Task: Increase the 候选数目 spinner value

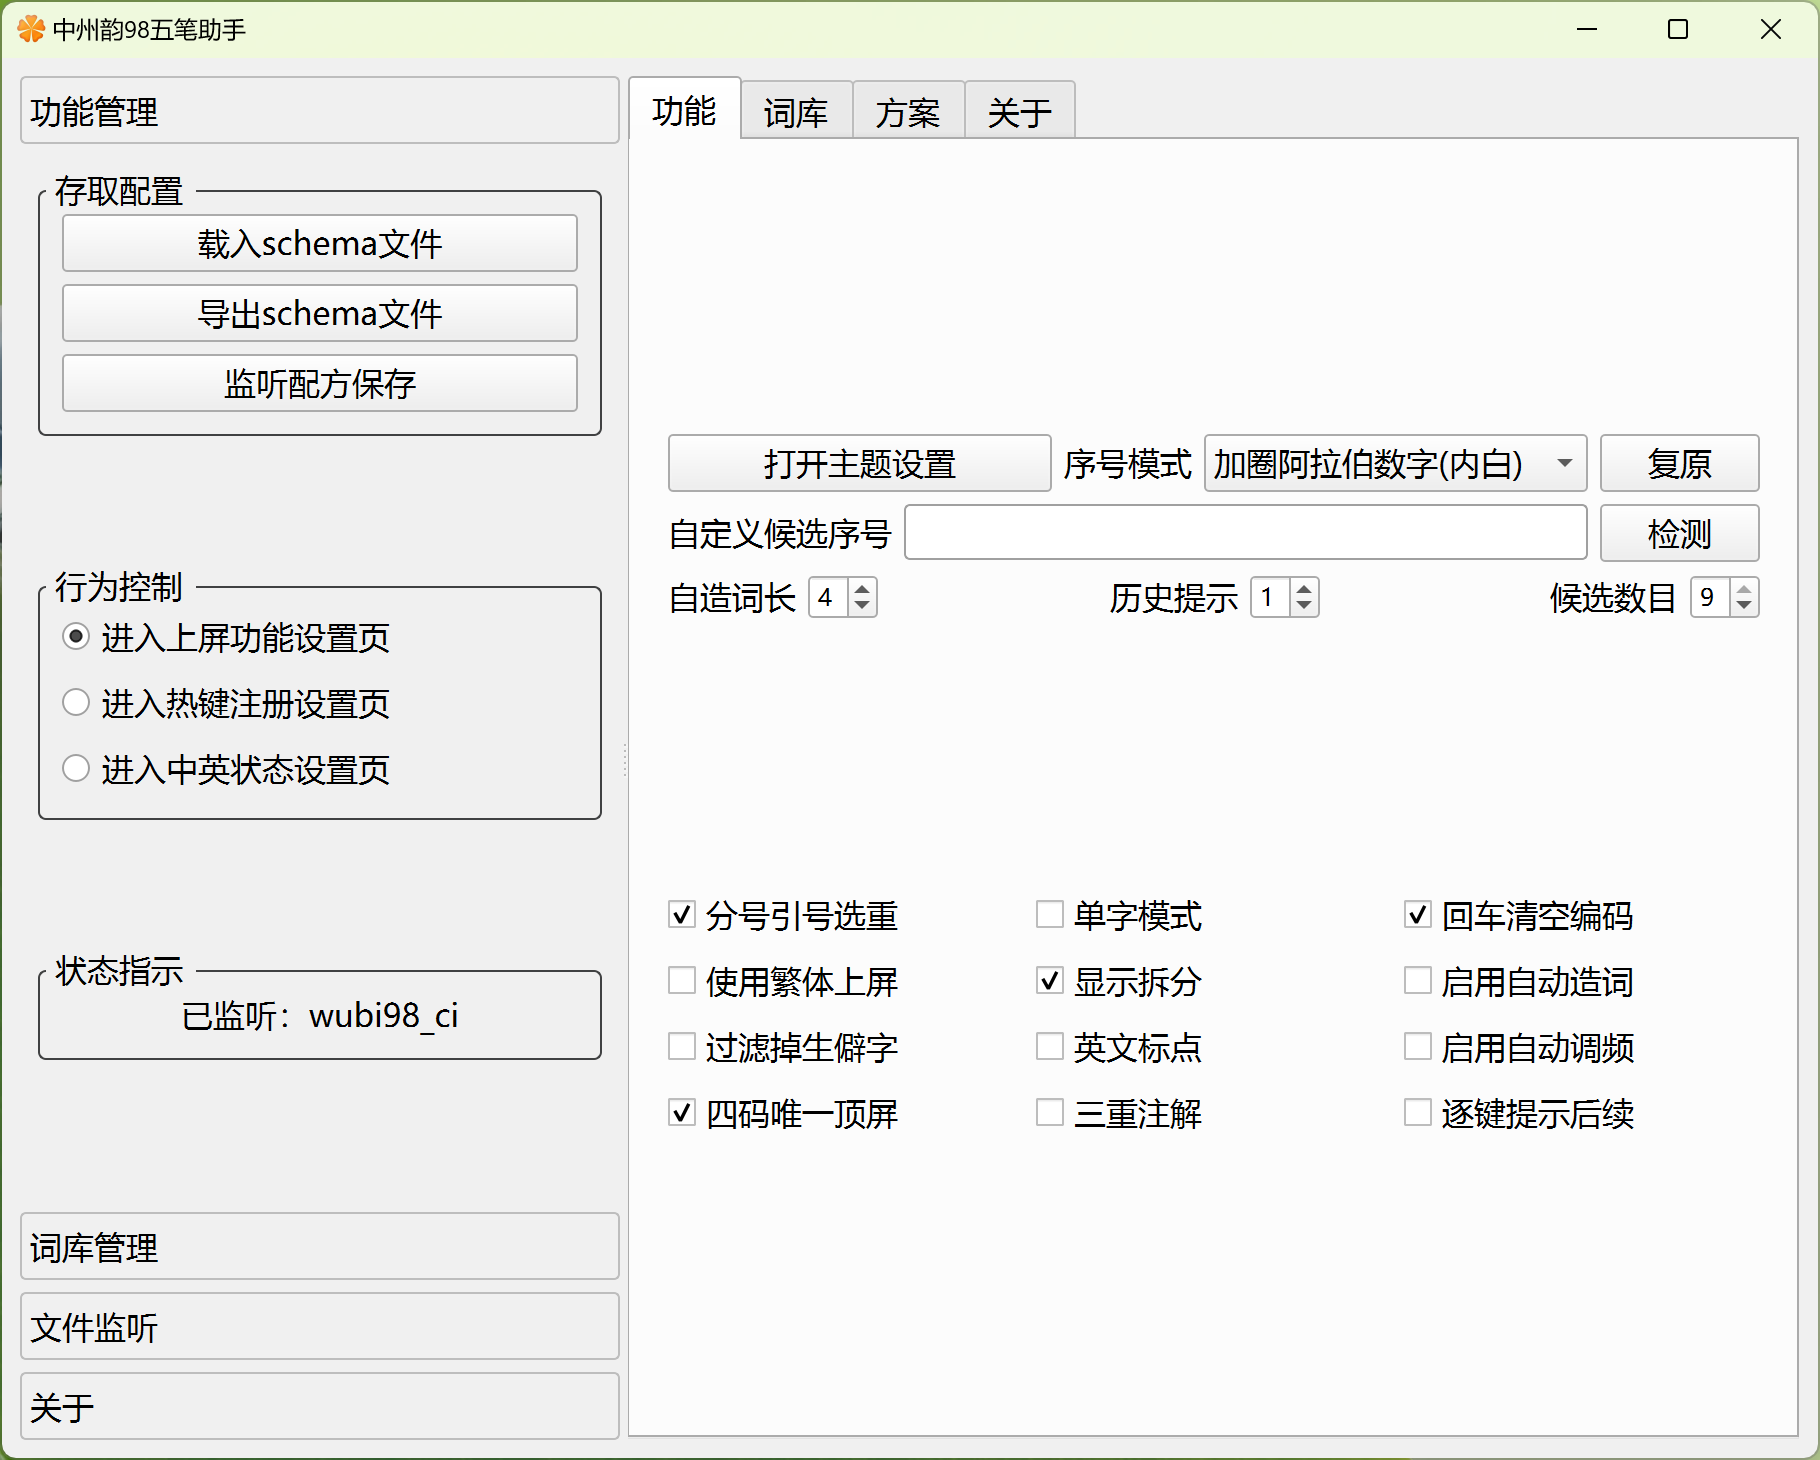Action: [1744, 589]
